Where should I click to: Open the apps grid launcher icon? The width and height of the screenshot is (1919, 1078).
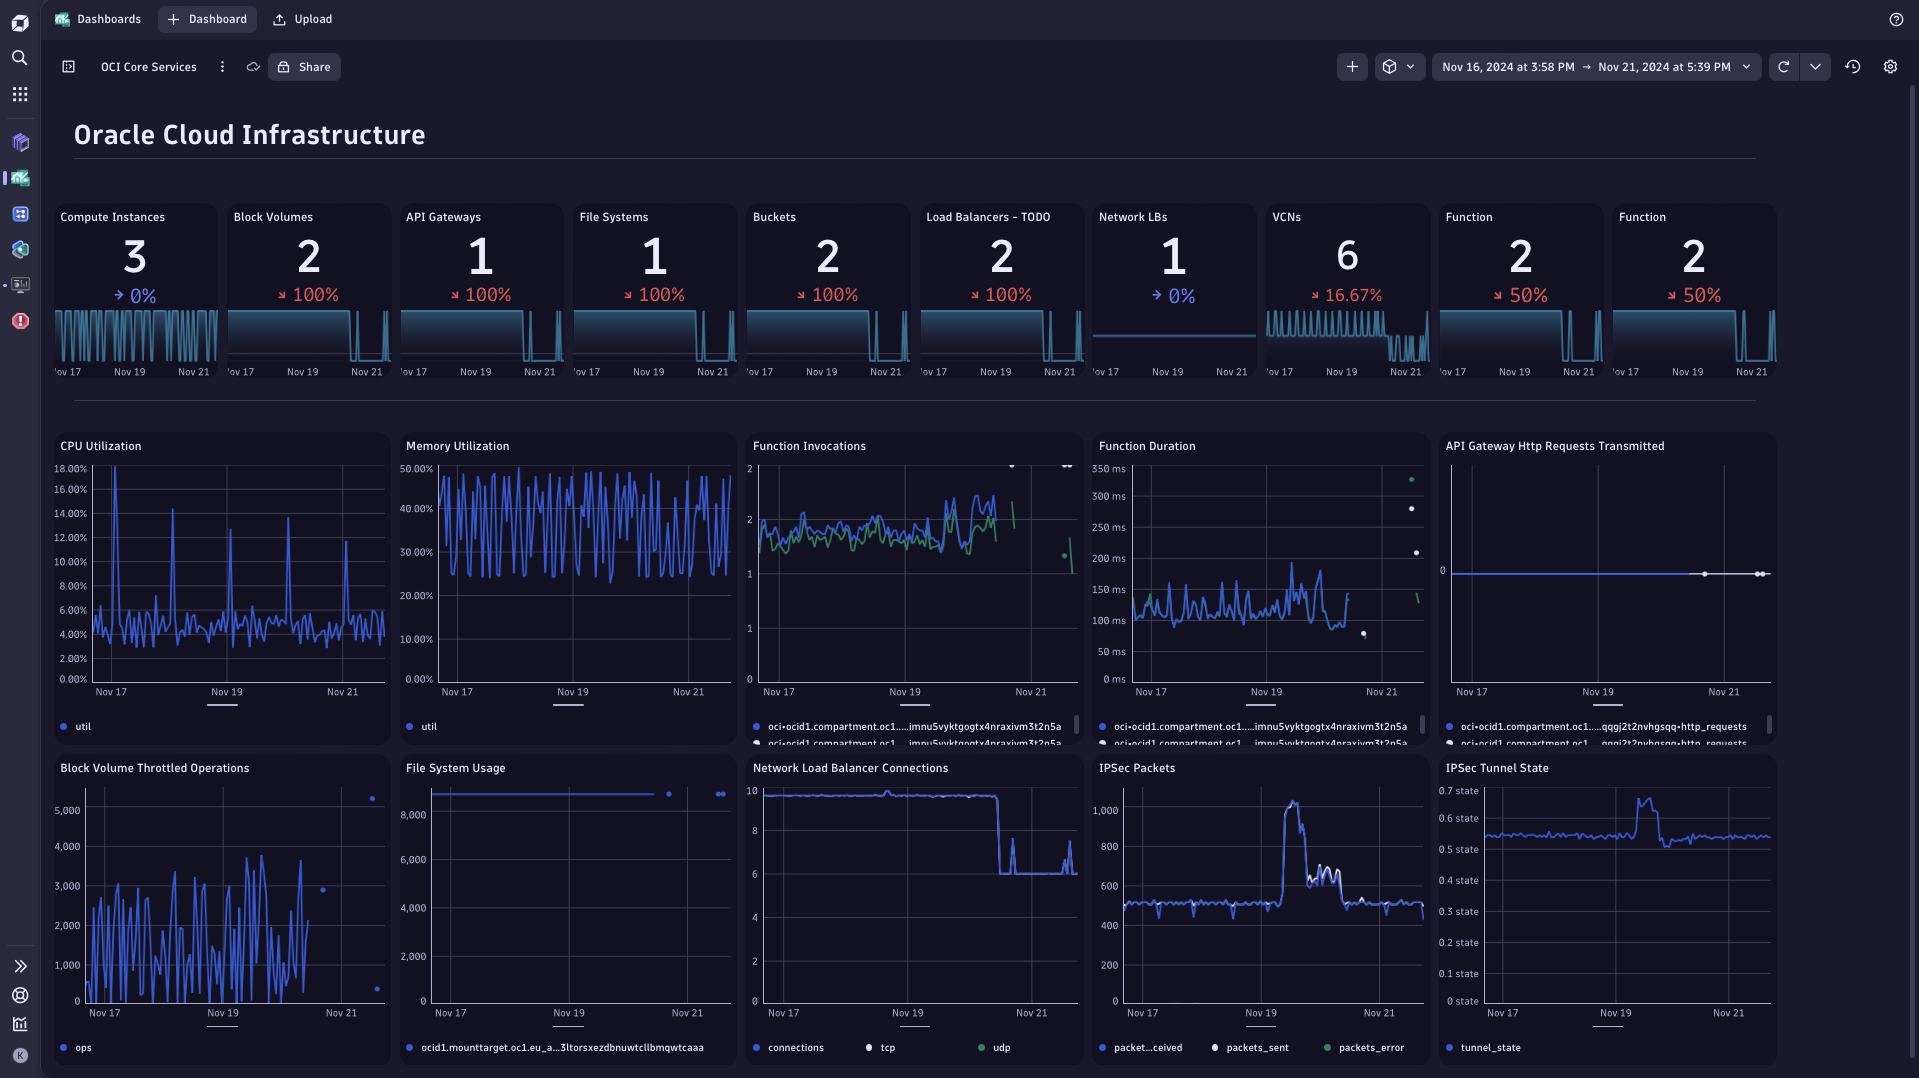20,94
